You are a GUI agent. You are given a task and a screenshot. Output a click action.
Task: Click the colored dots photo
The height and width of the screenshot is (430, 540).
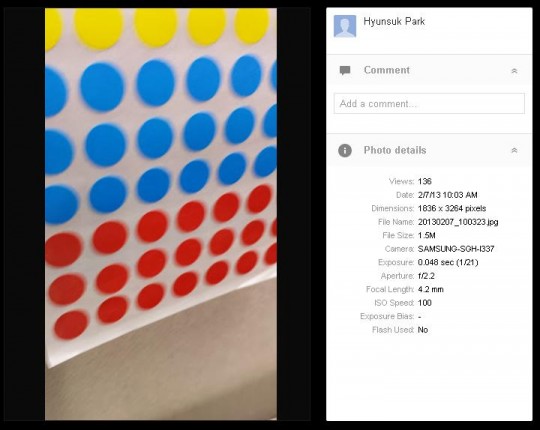[x=161, y=214]
